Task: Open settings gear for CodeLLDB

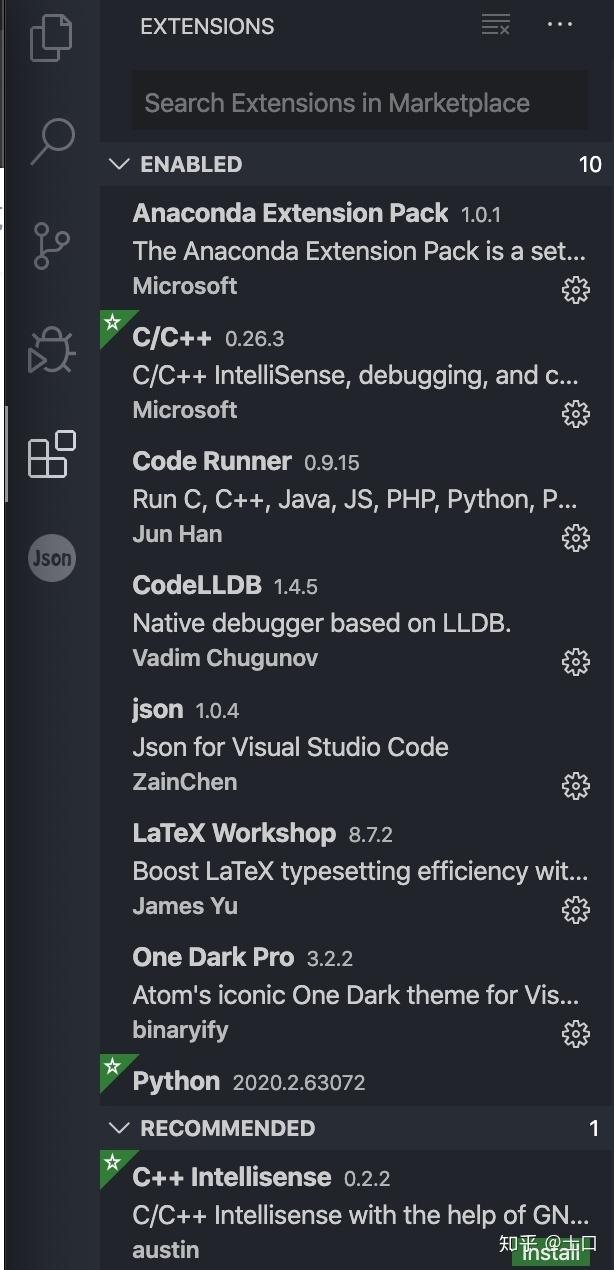Action: point(576,662)
